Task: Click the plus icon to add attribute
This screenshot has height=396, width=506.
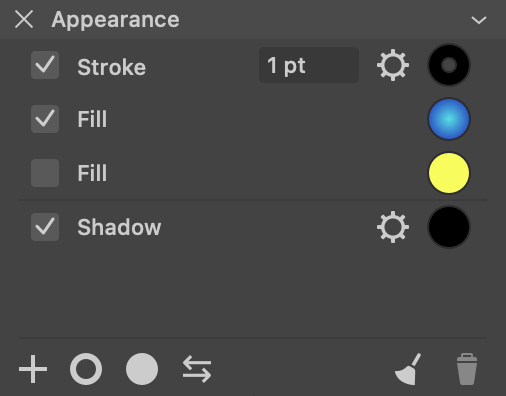Action: pyautogui.click(x=33, y=369)
